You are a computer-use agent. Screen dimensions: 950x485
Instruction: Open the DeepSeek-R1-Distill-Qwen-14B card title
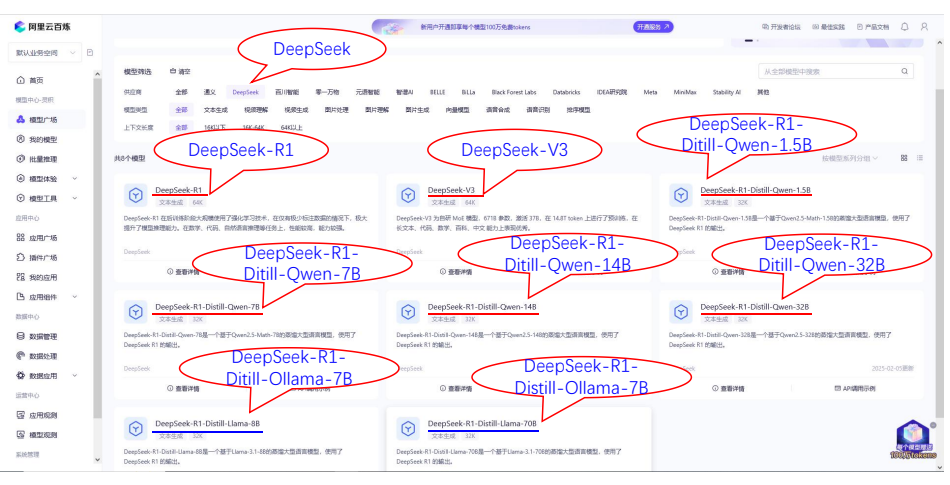[x=482, y=306]
